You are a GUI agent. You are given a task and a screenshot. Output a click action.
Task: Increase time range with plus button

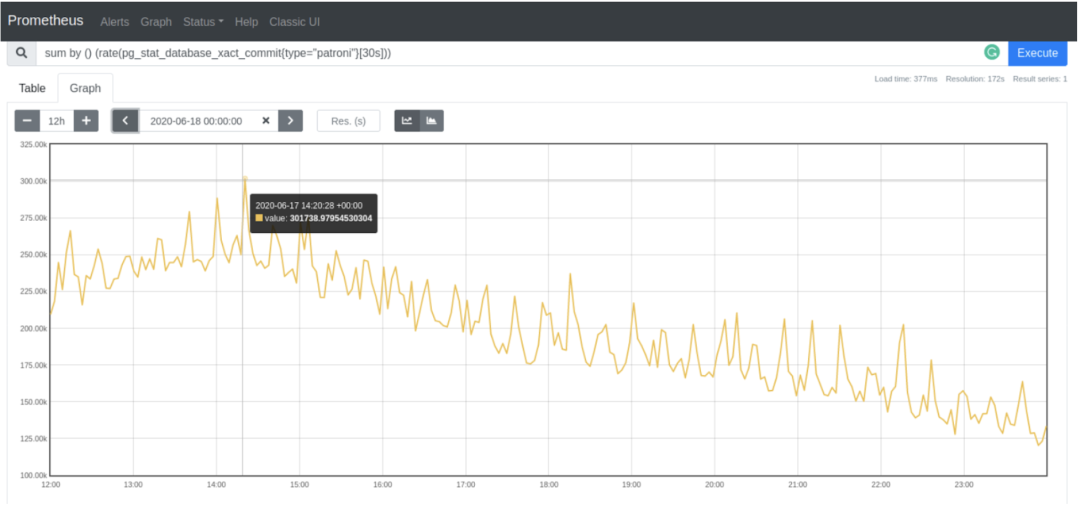pos(87,121)
